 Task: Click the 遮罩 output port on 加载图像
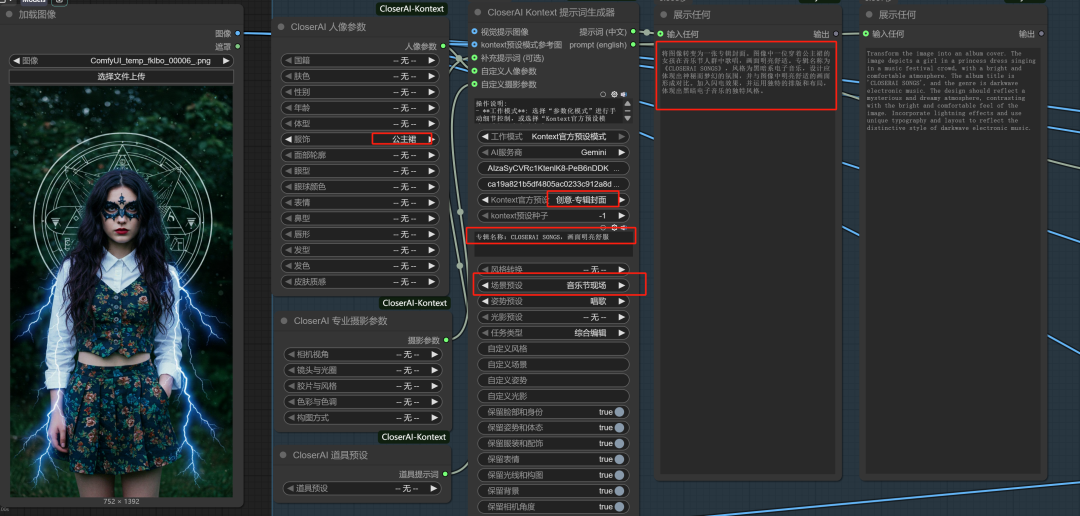[238, 46]
